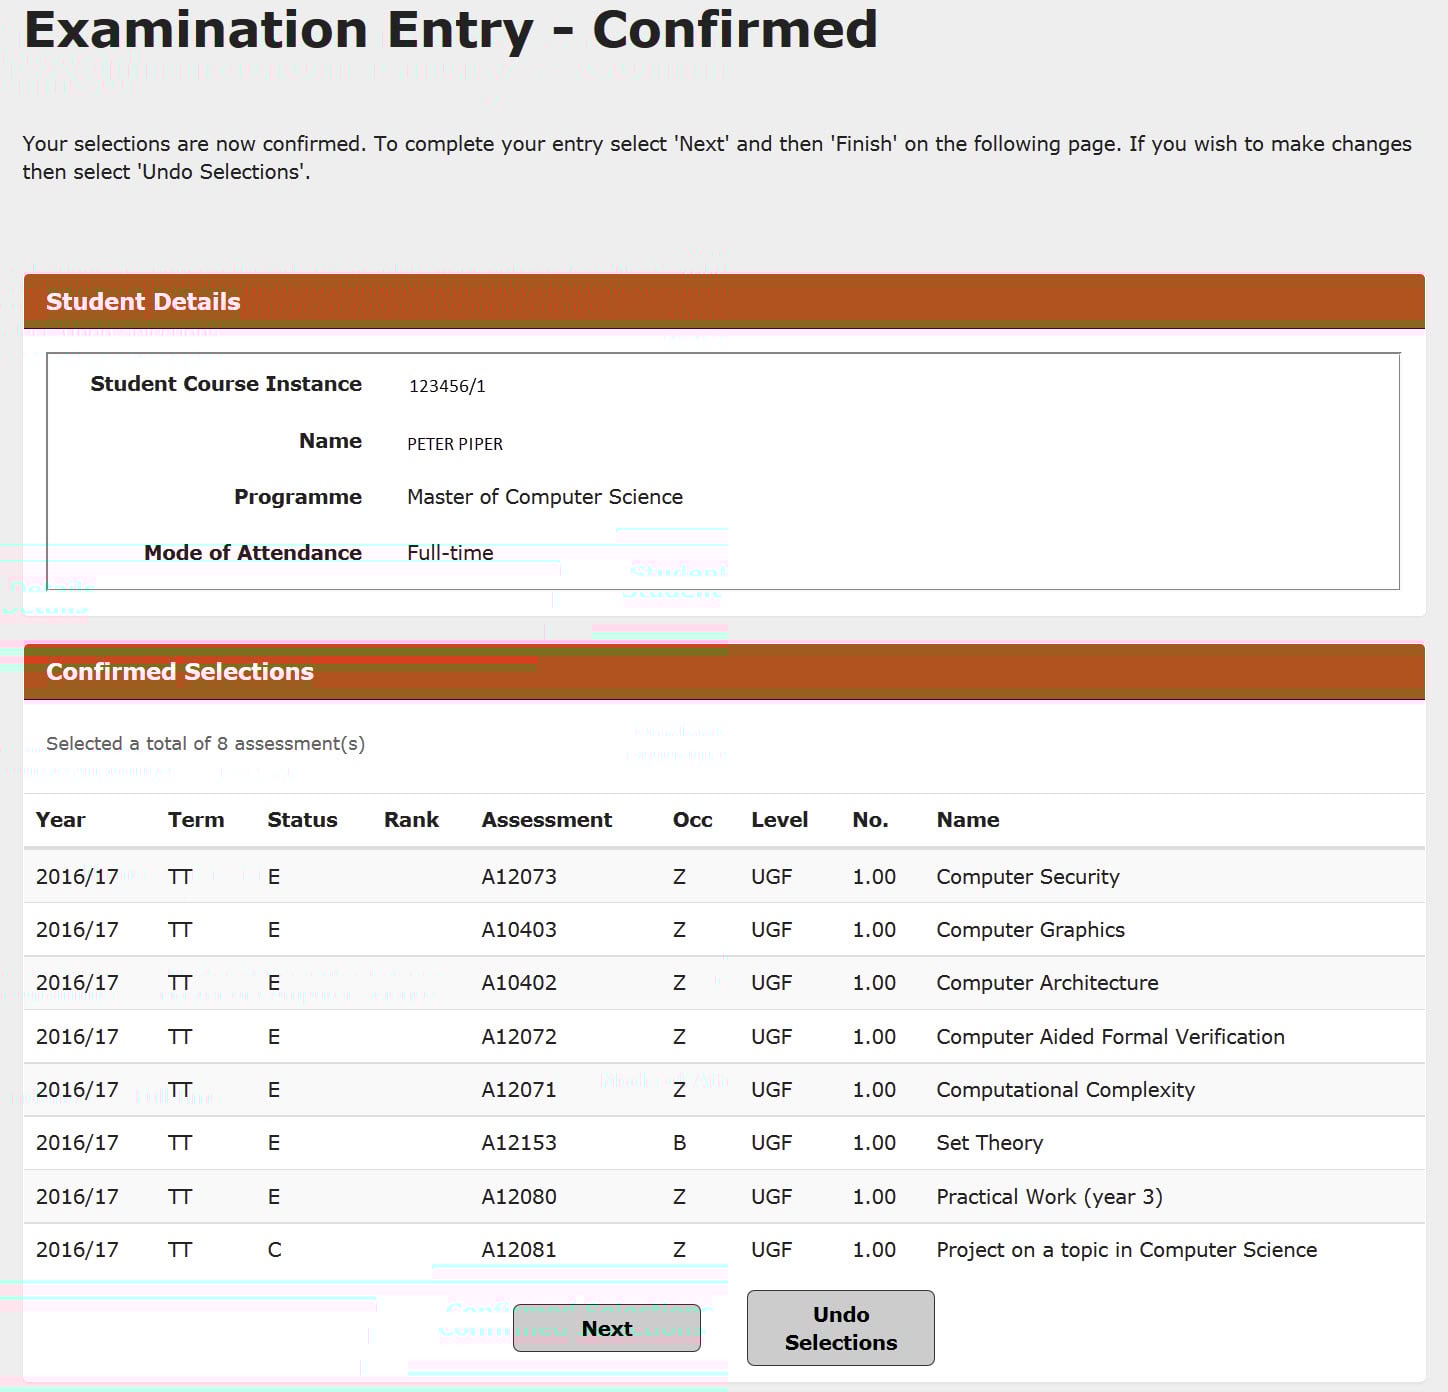The image size is (1448, 1392).
Task: Click the Student Details section header
Action: [x=143, y=302]
